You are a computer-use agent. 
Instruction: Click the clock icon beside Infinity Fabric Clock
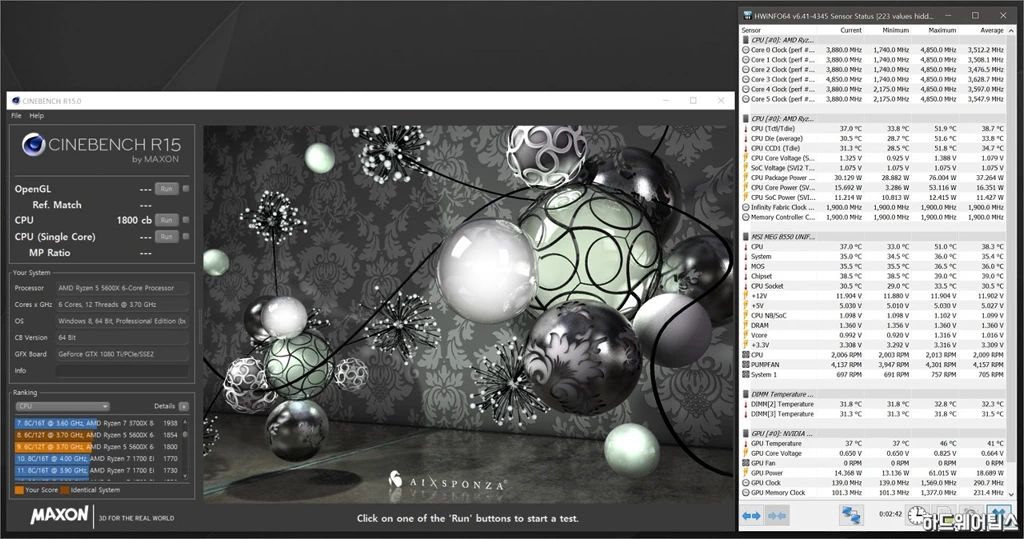[x=745, y=207]
